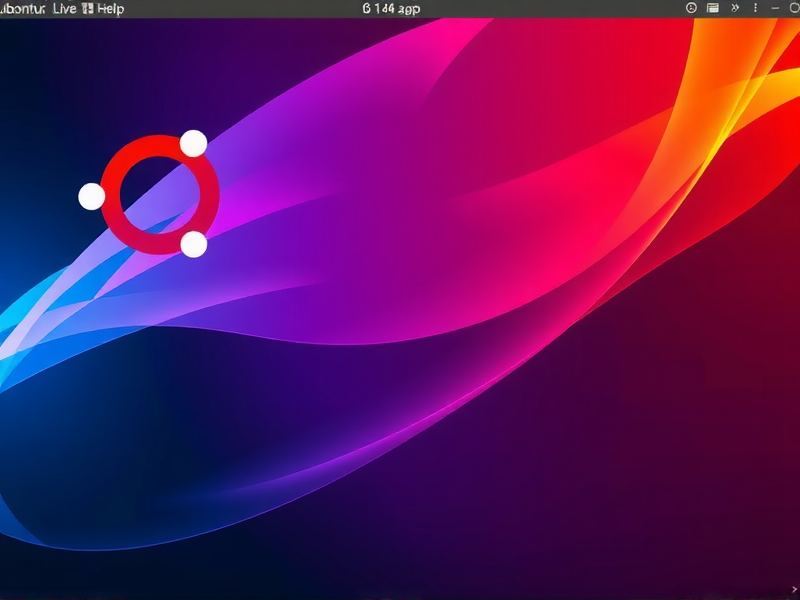Click the minimize dash in top bar
This screenshot has width=800, height=600.
tap(773, 8)
